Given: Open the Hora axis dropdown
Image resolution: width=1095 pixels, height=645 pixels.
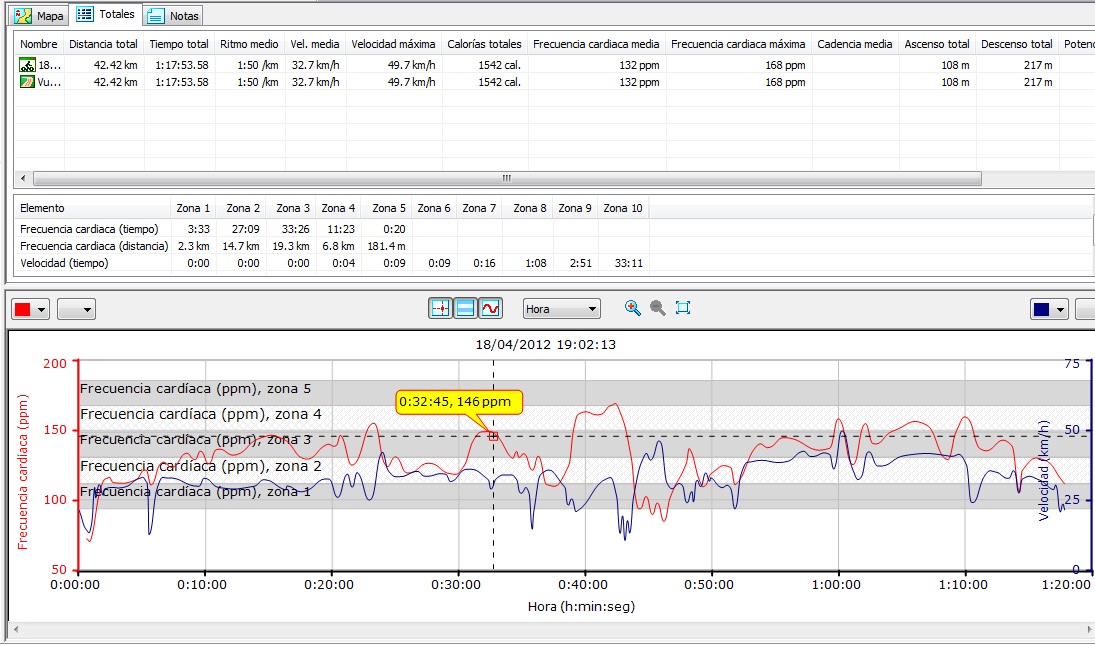Looking at the screenshot, I should click(x=561, y=309).
